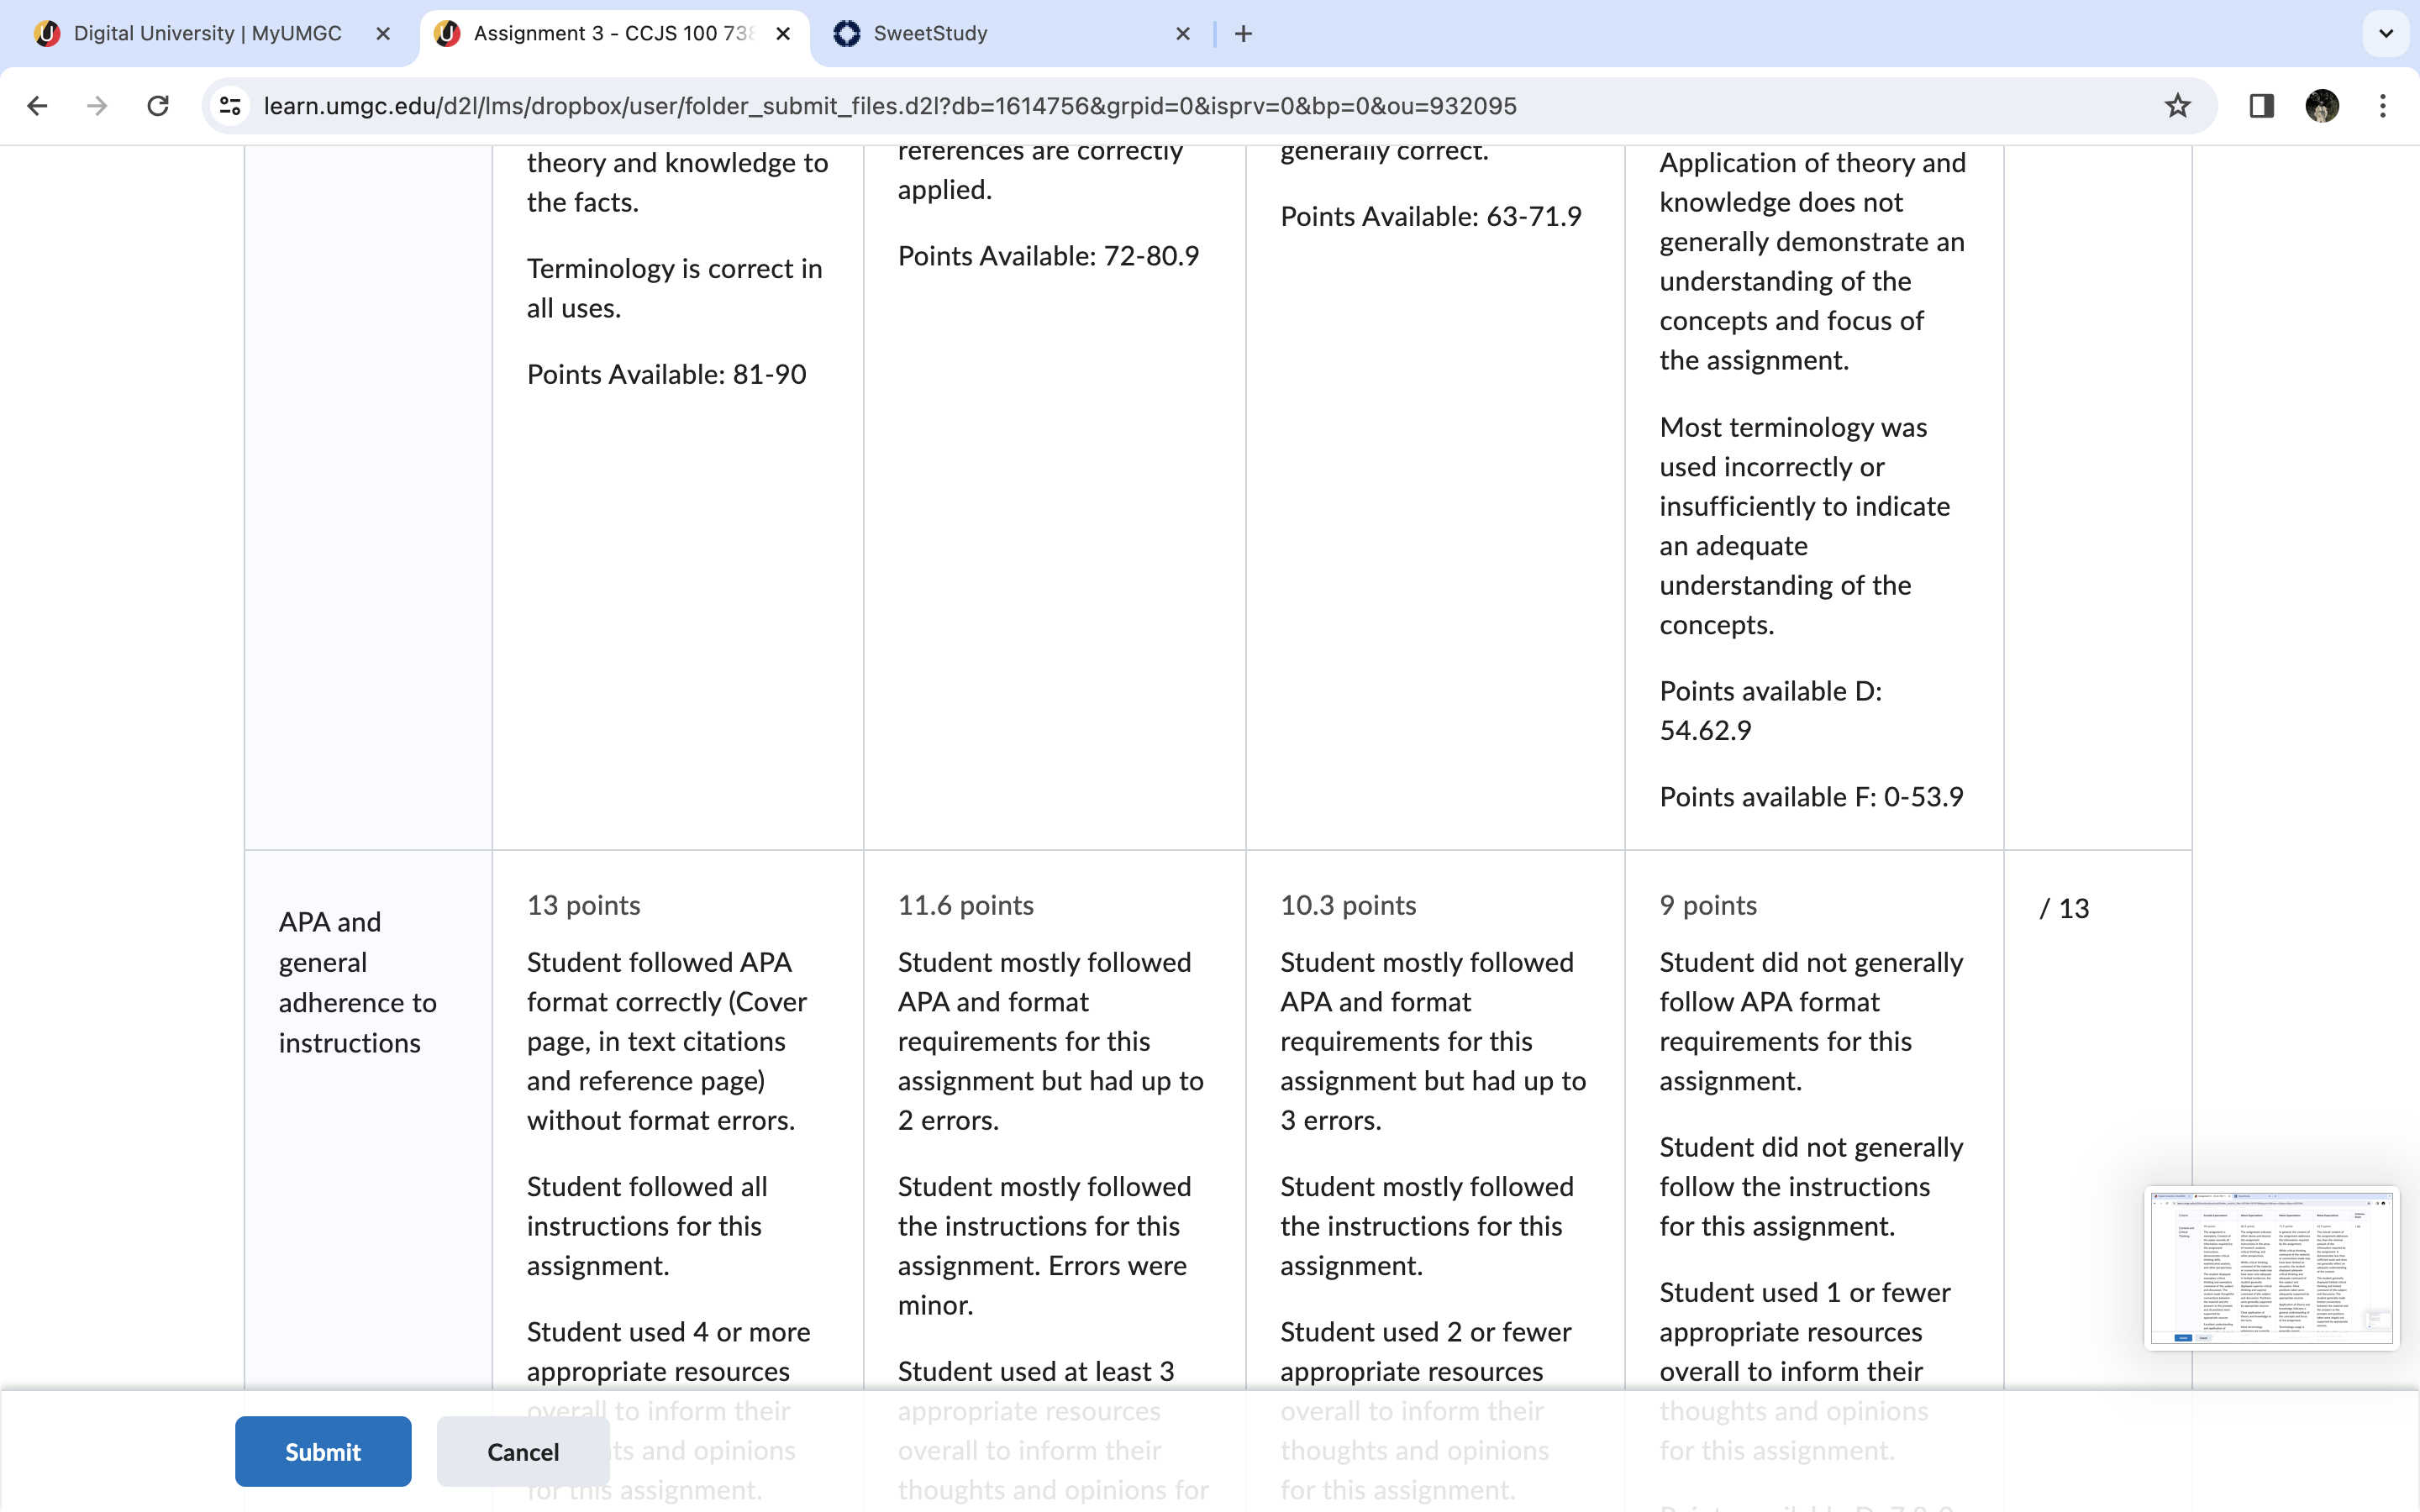
Task: Switch to the SweetStudy tab
Action: click(x=1010, y=34)
